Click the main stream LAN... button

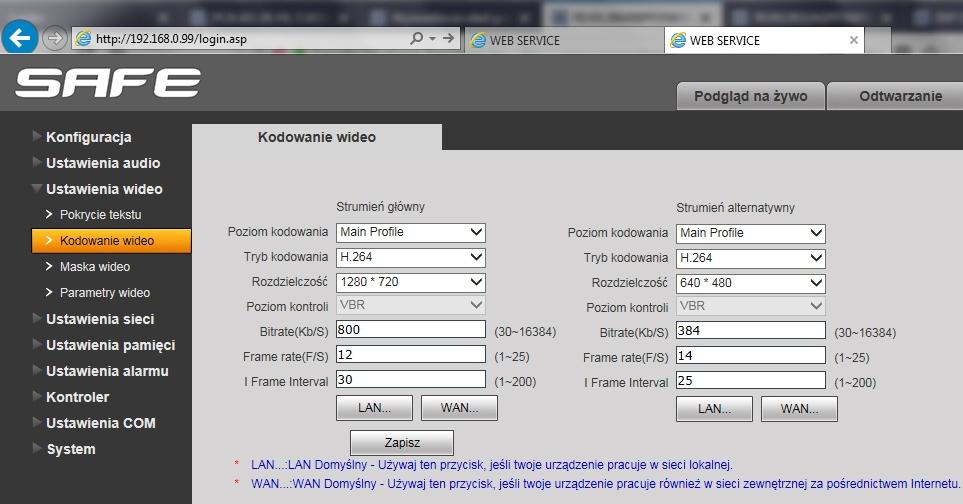(374, 408)
